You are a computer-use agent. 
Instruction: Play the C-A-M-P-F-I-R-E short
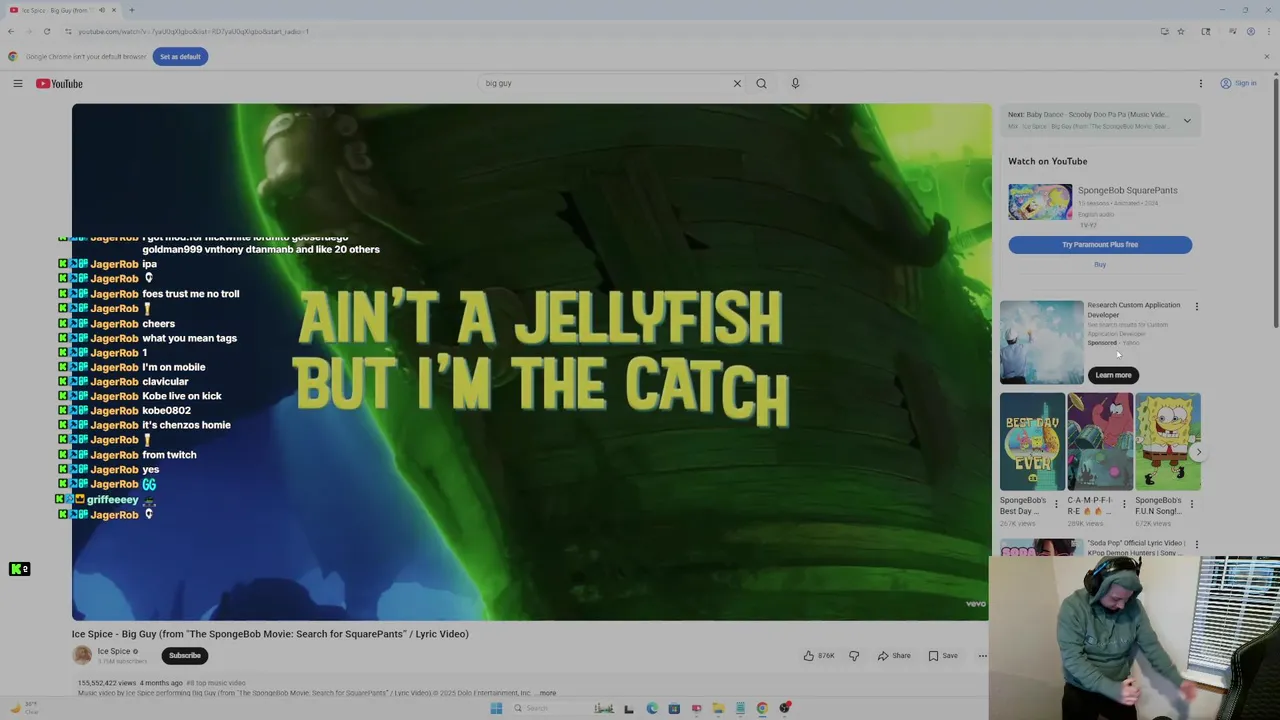pyautogui.click(x=1100, y=442)
